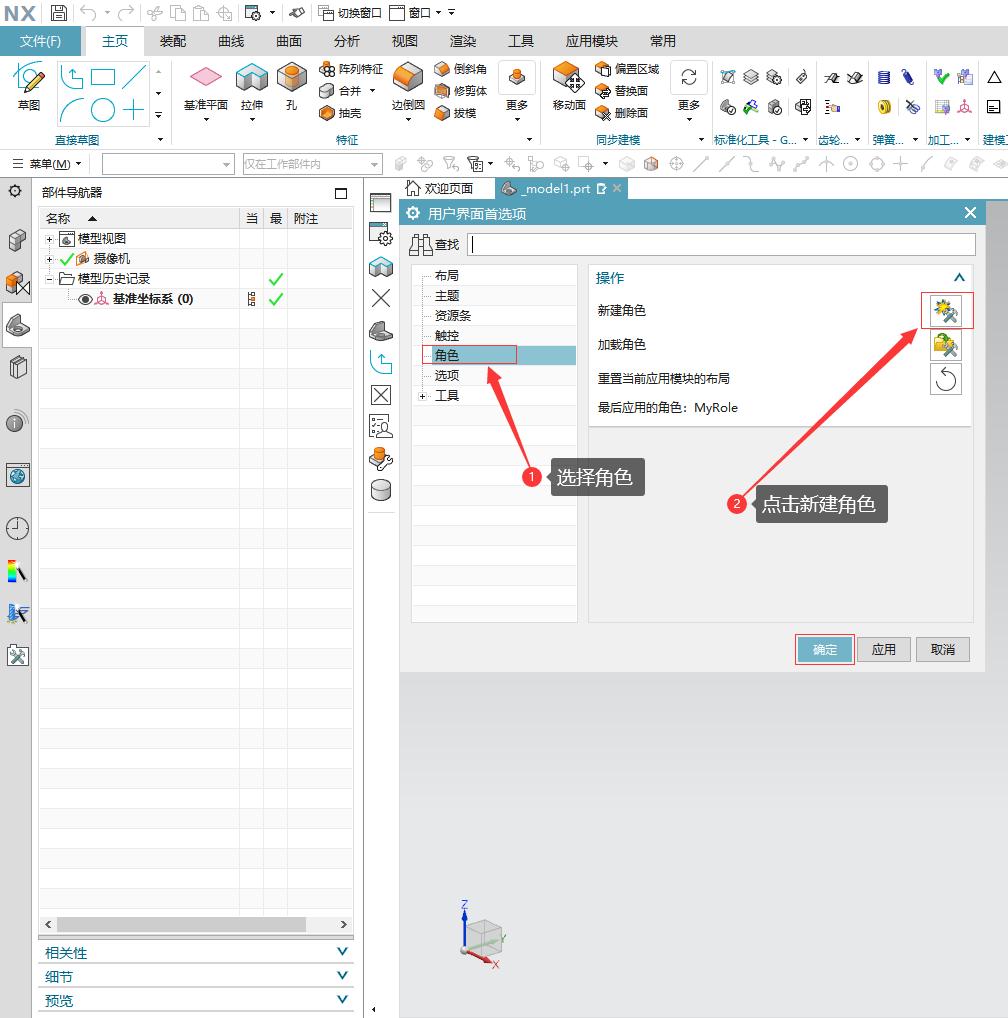Click the 移动面 (Move Face) icon
The image size is (1008, 1018).
tap(568, 79)
